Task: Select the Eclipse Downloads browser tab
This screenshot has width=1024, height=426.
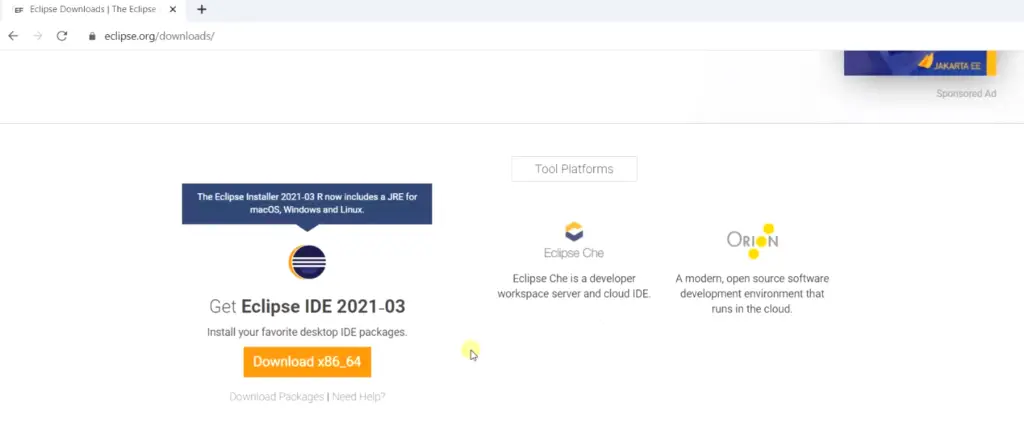Action: click(x=95, y=9)
